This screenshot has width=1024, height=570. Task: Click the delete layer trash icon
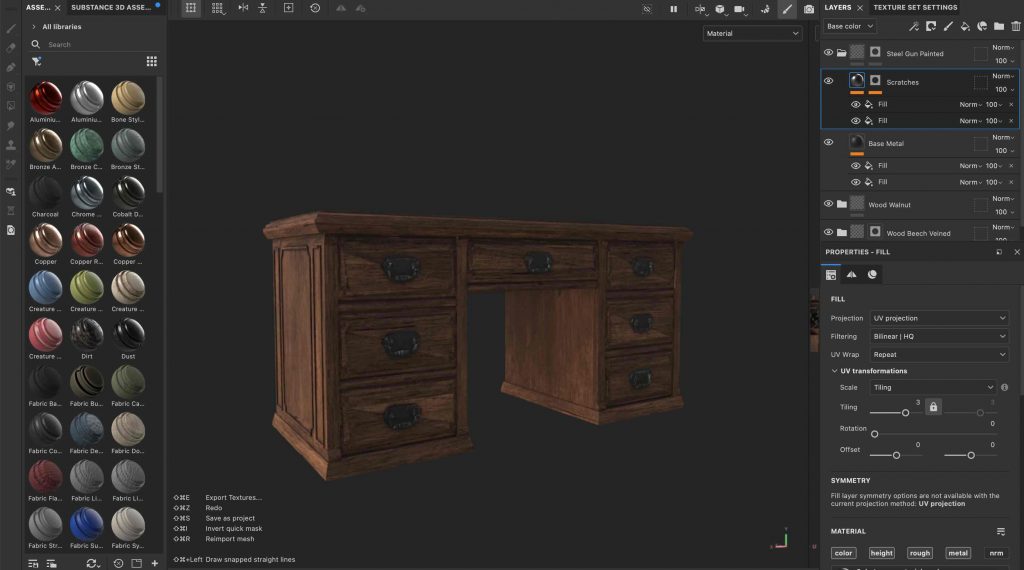1016,27
